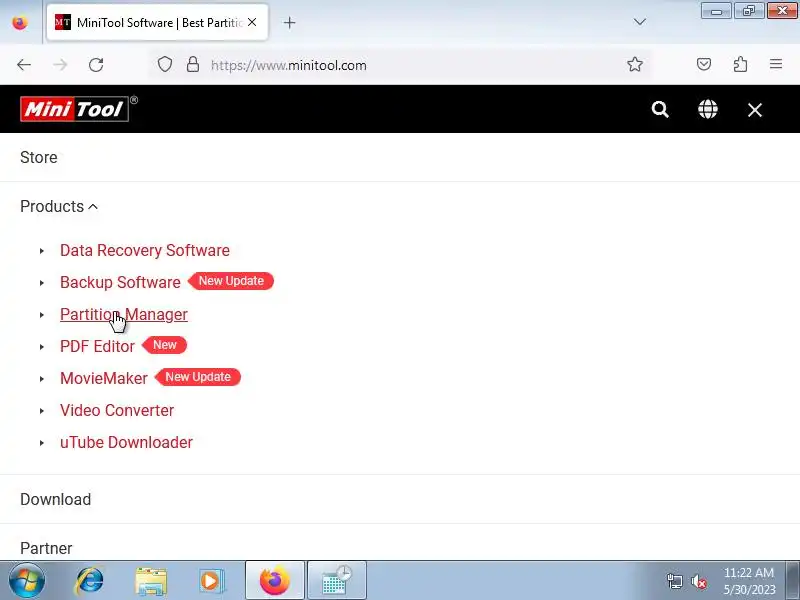Open Firefox View pinned icon

pyautogui.click(x=20, y=22)
